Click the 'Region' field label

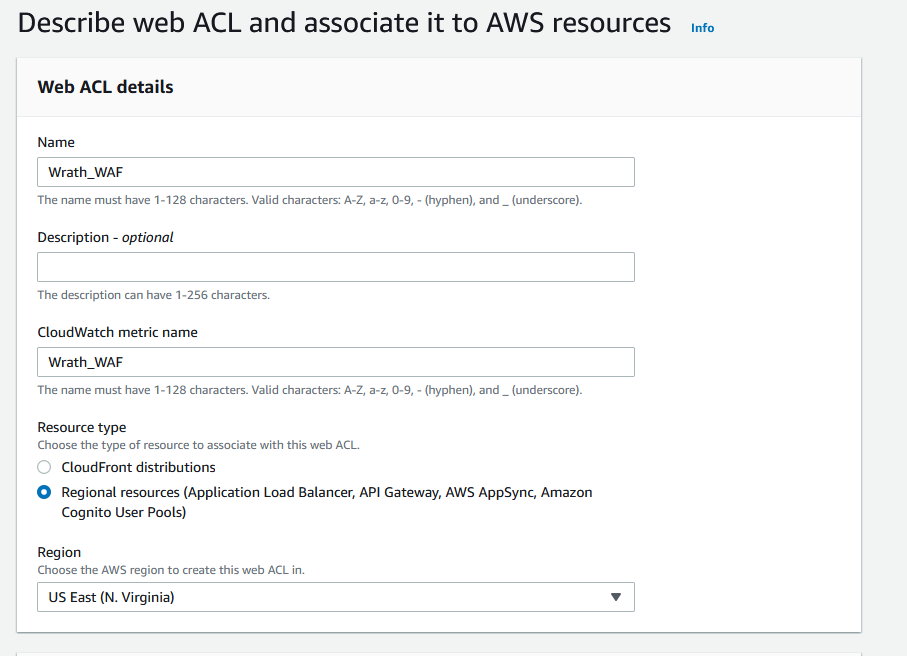[x=59, y=552]
